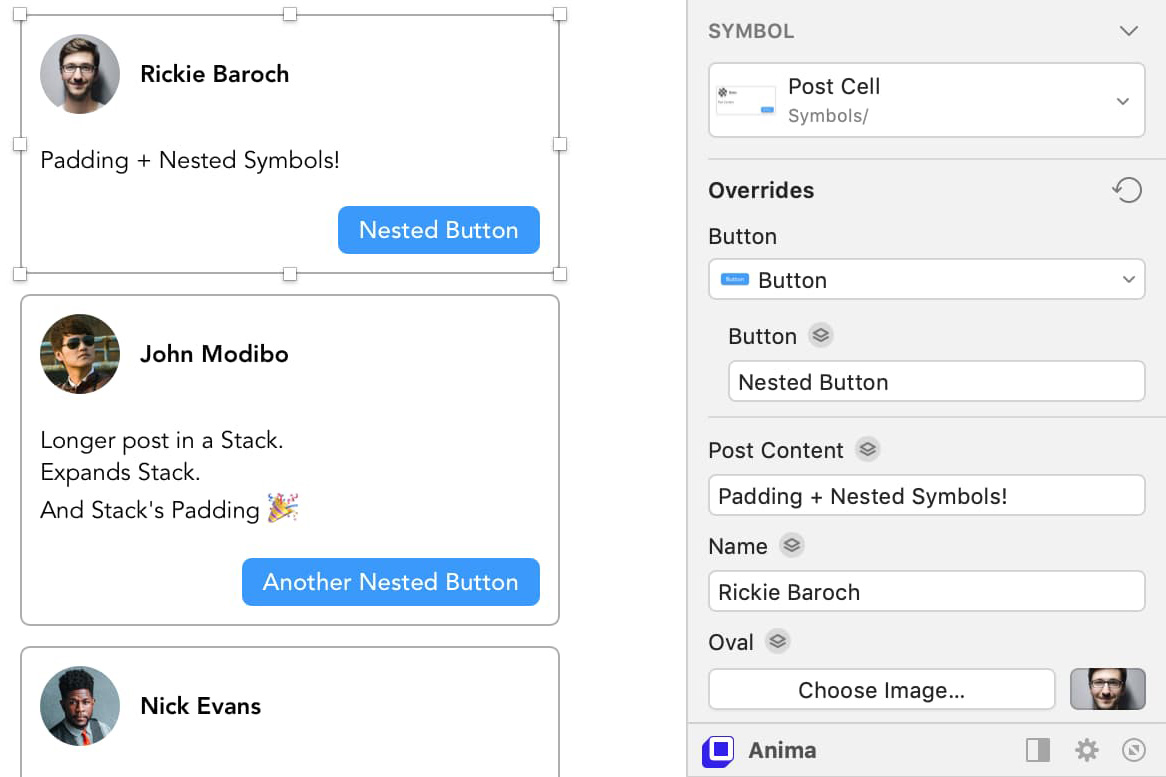Open the Post Cell symbol dropdown
The width and height of the screenshot is (1166, 777).
click(927, 100)
